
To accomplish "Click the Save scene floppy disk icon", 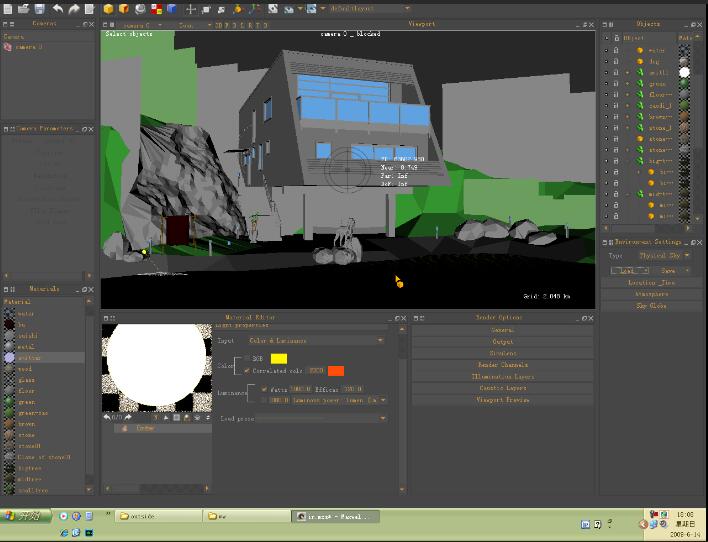I will tap(39, 9).
